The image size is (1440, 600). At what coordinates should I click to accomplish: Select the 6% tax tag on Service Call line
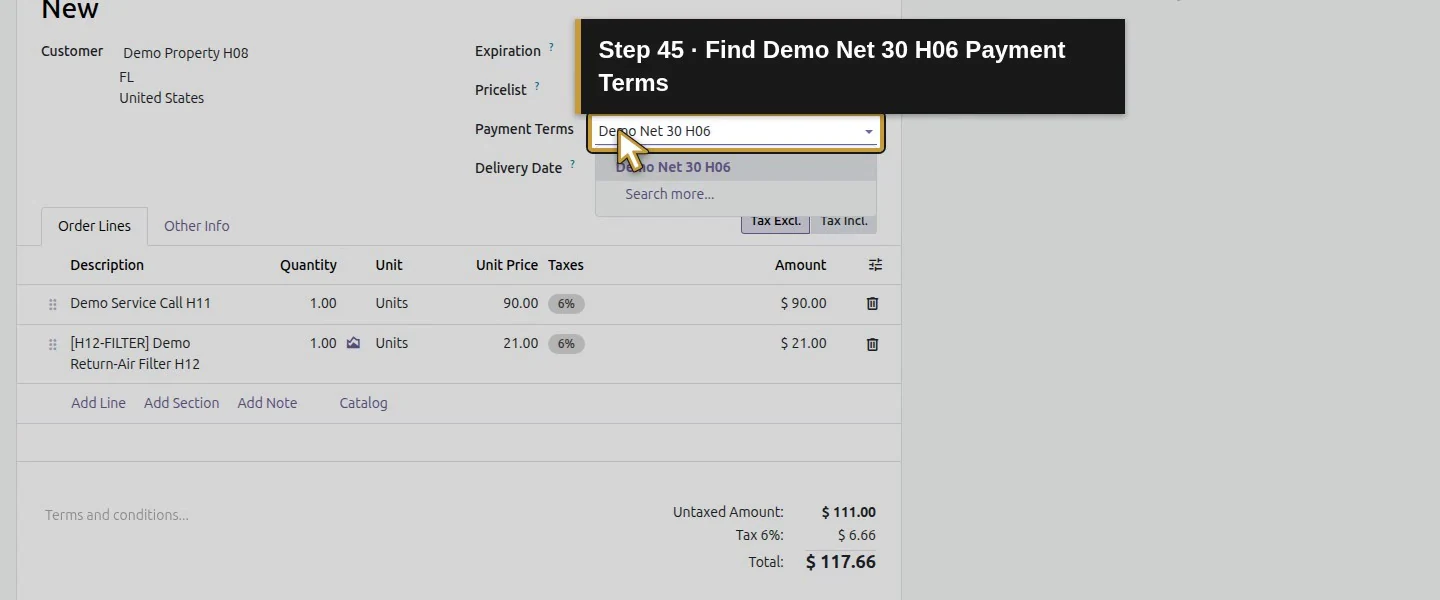566,304
